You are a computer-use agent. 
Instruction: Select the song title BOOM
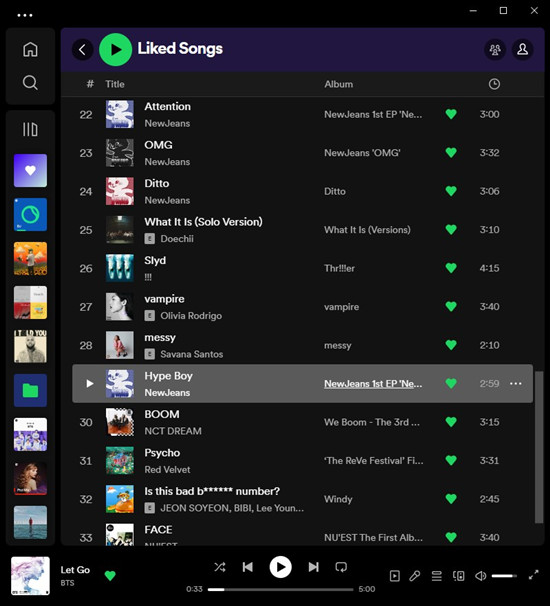coord(162,414)
